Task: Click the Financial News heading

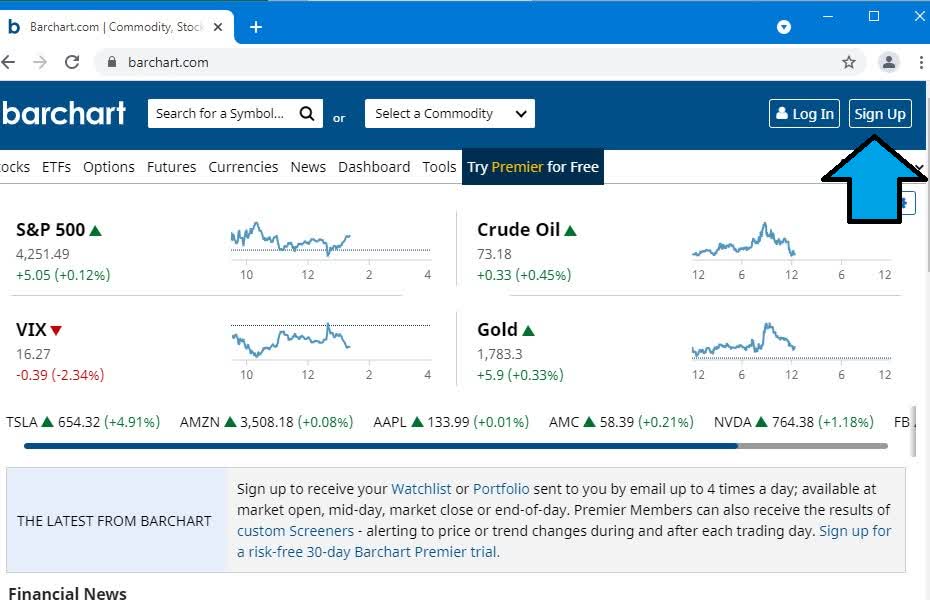Action: tap(68, 593)
